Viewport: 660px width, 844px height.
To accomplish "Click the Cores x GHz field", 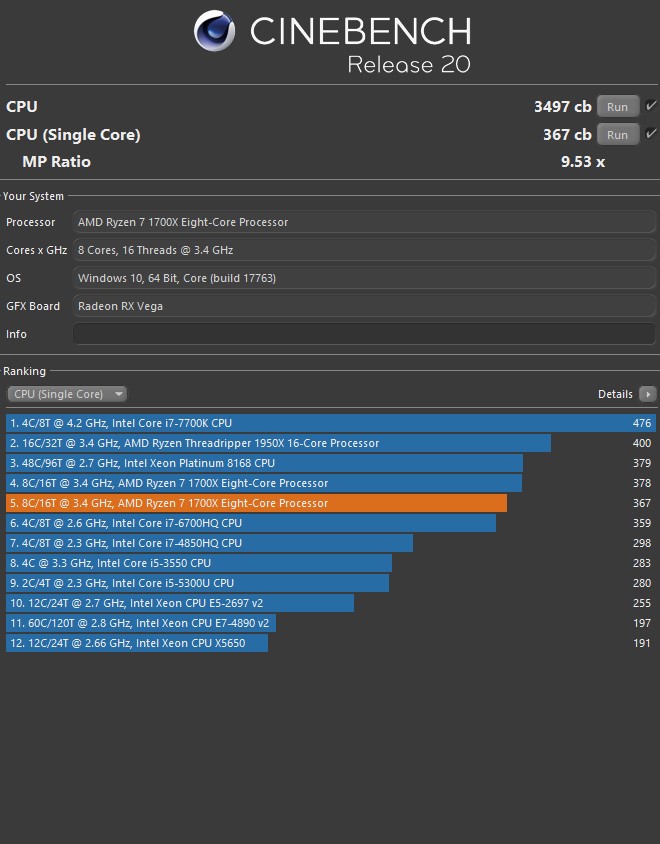I will coord(364,250).
